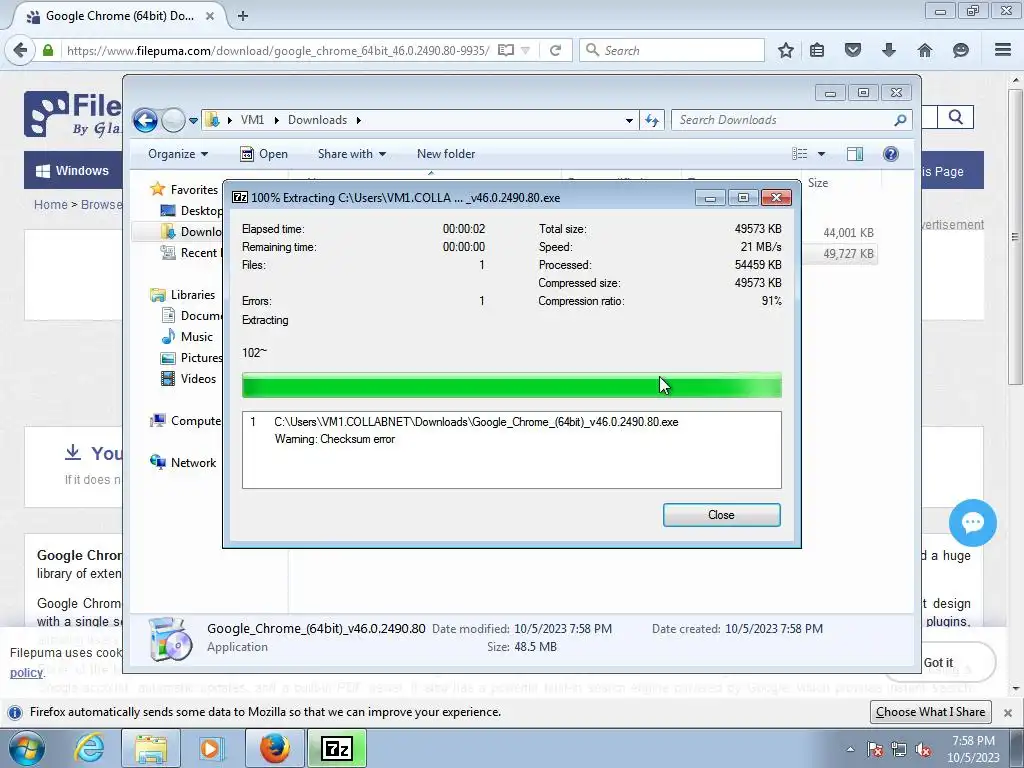Close the 7-Zip extraction dialog with Close button
Screen dimensions: 1024x768
point(721,515)
